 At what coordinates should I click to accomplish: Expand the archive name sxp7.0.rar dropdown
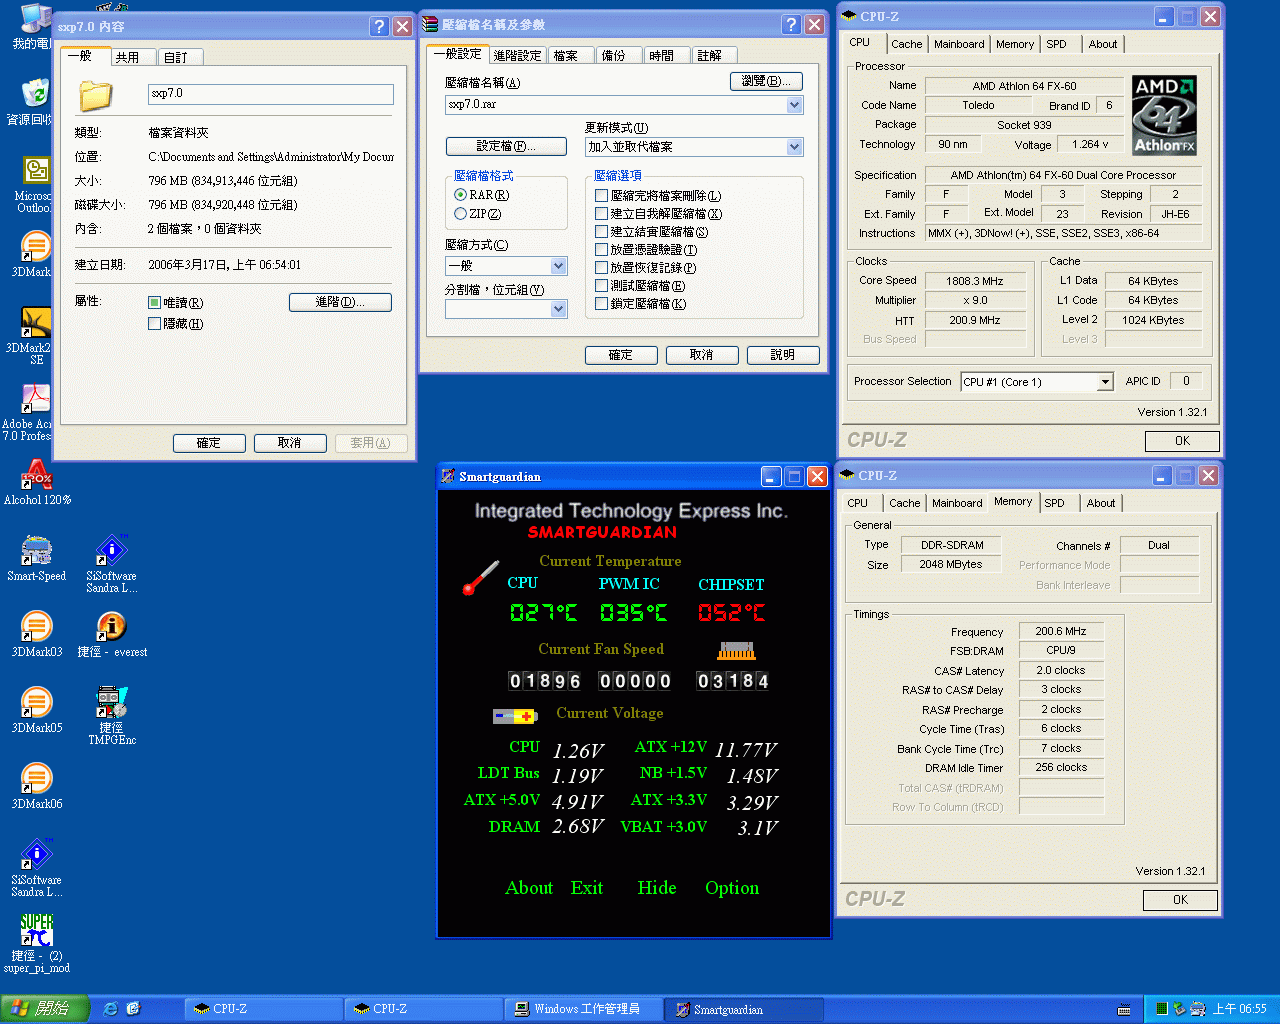click(794, 105)
